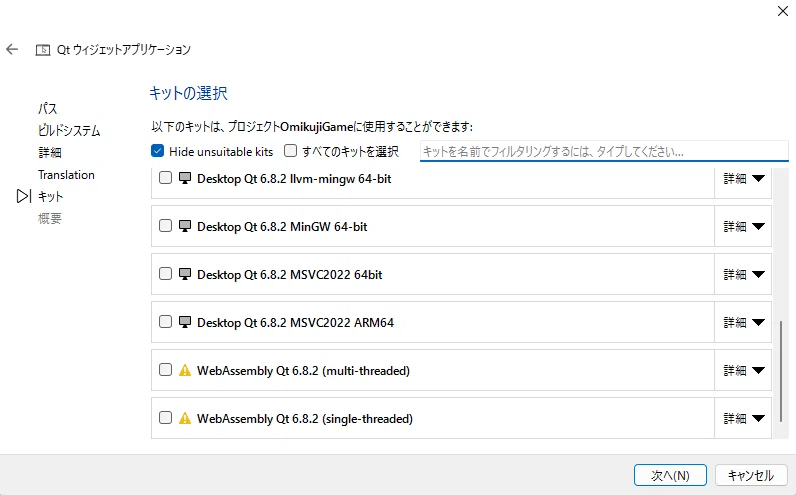
Task: Click the monitor icon for MSVC2022 ARM64 kit
Action: [185, 322]
